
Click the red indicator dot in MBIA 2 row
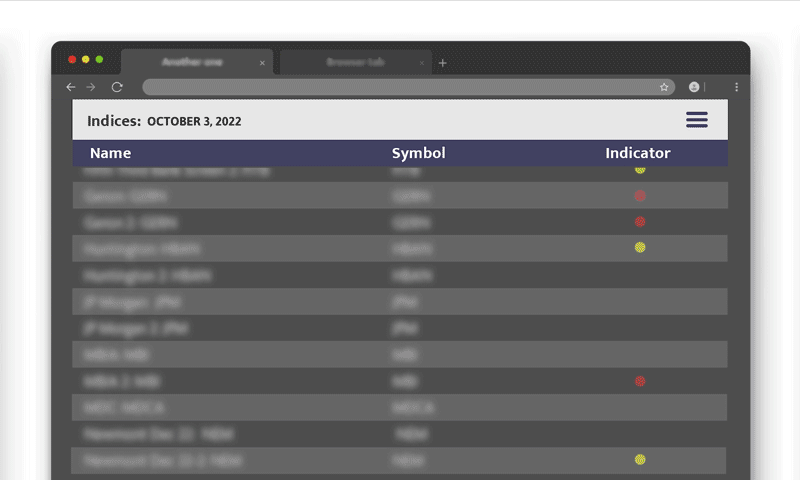point(640,381)
